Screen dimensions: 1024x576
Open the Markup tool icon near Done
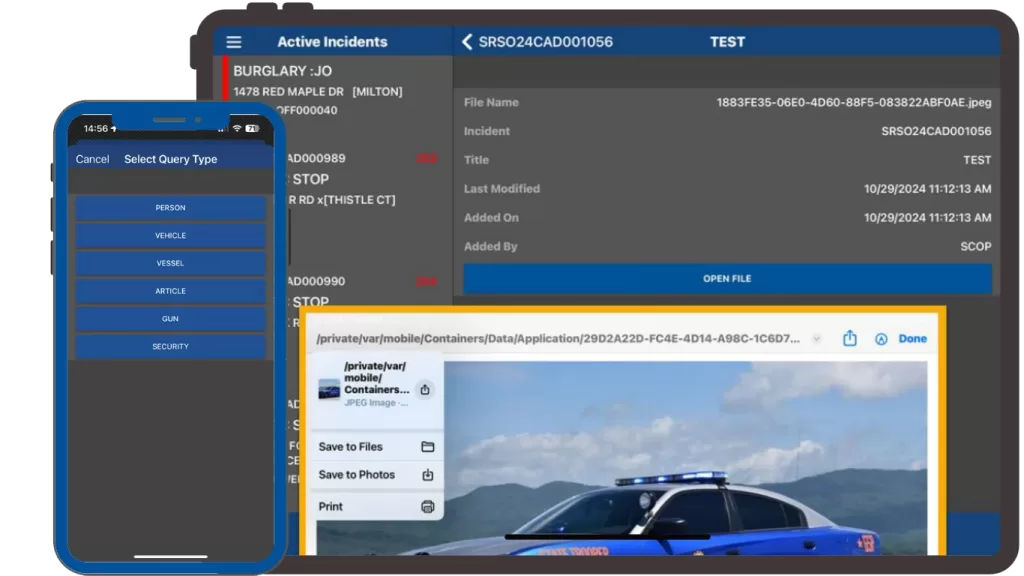click(x=880, y=338)
